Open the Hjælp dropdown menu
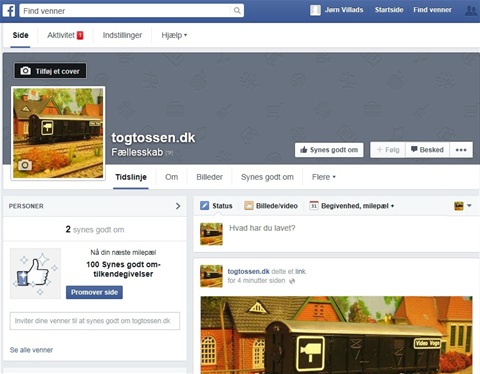This screenshot has width=480, height=374. [x=174, y=35]
